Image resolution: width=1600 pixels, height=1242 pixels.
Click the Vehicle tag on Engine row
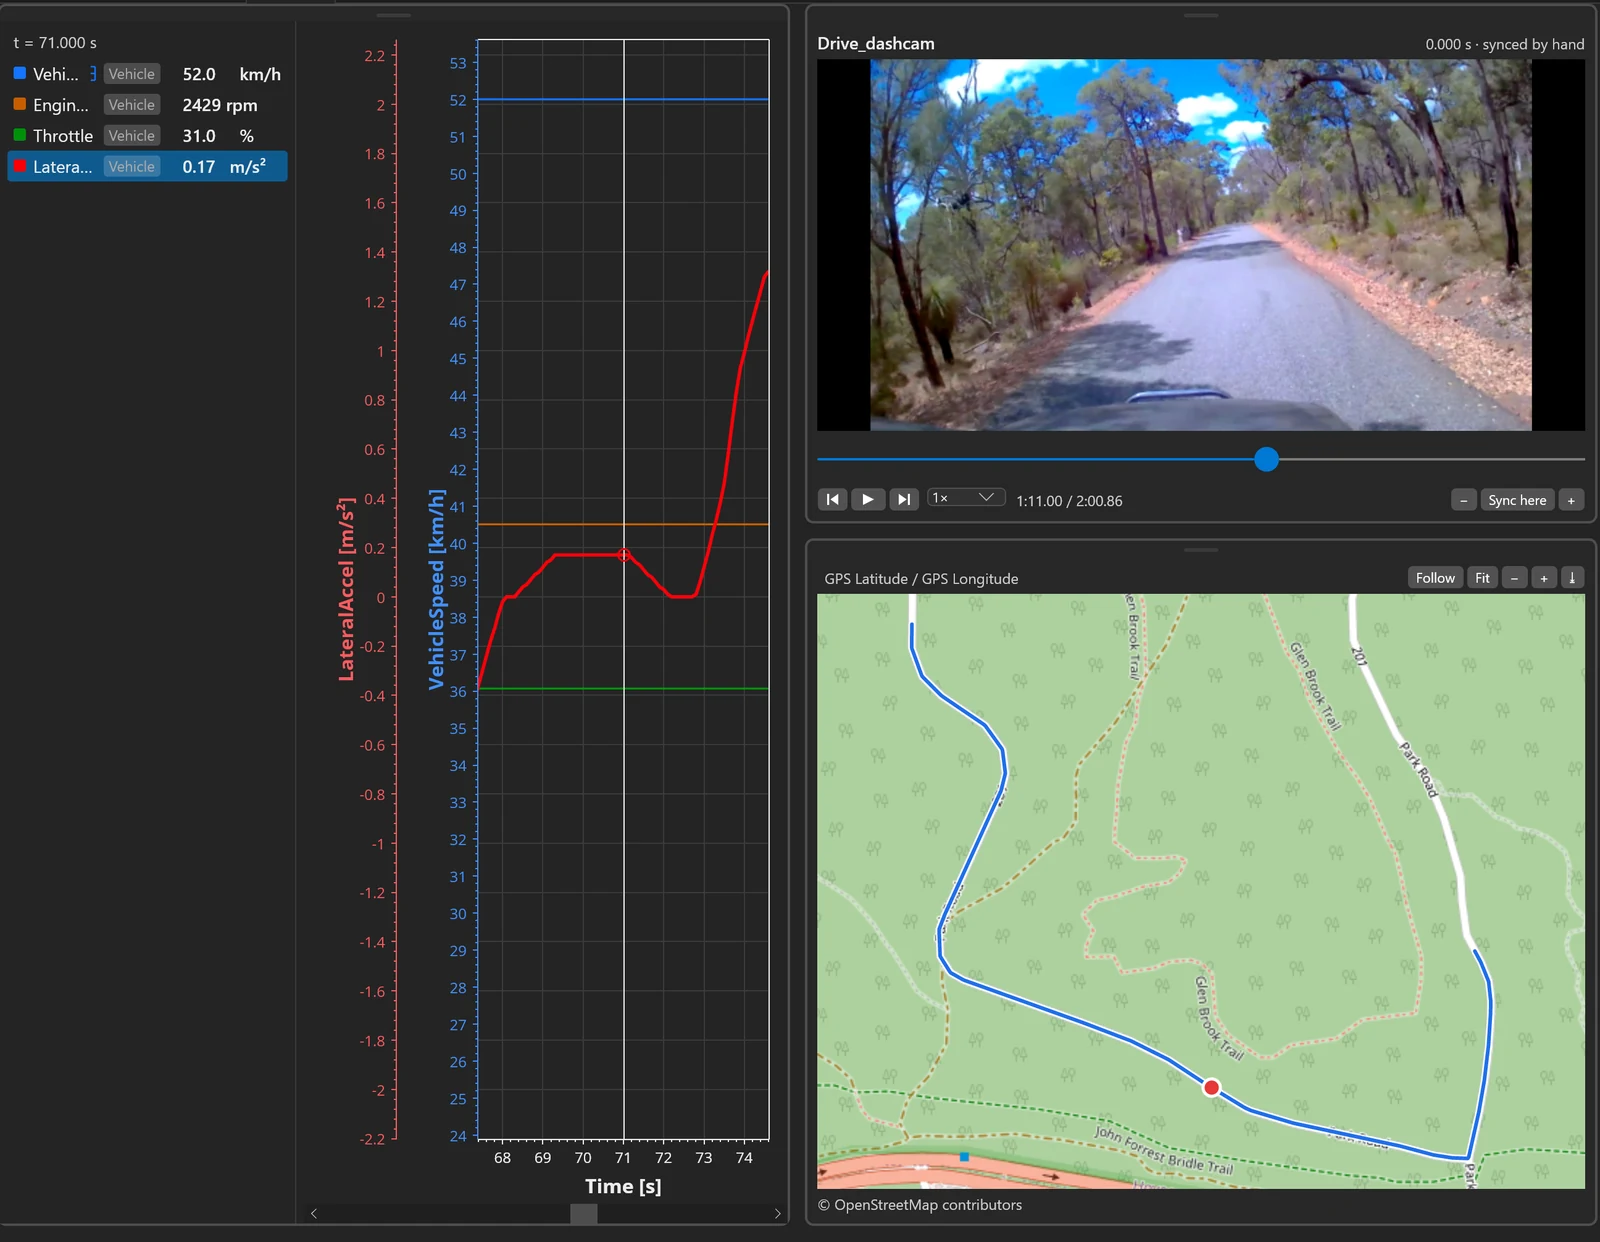132,105
